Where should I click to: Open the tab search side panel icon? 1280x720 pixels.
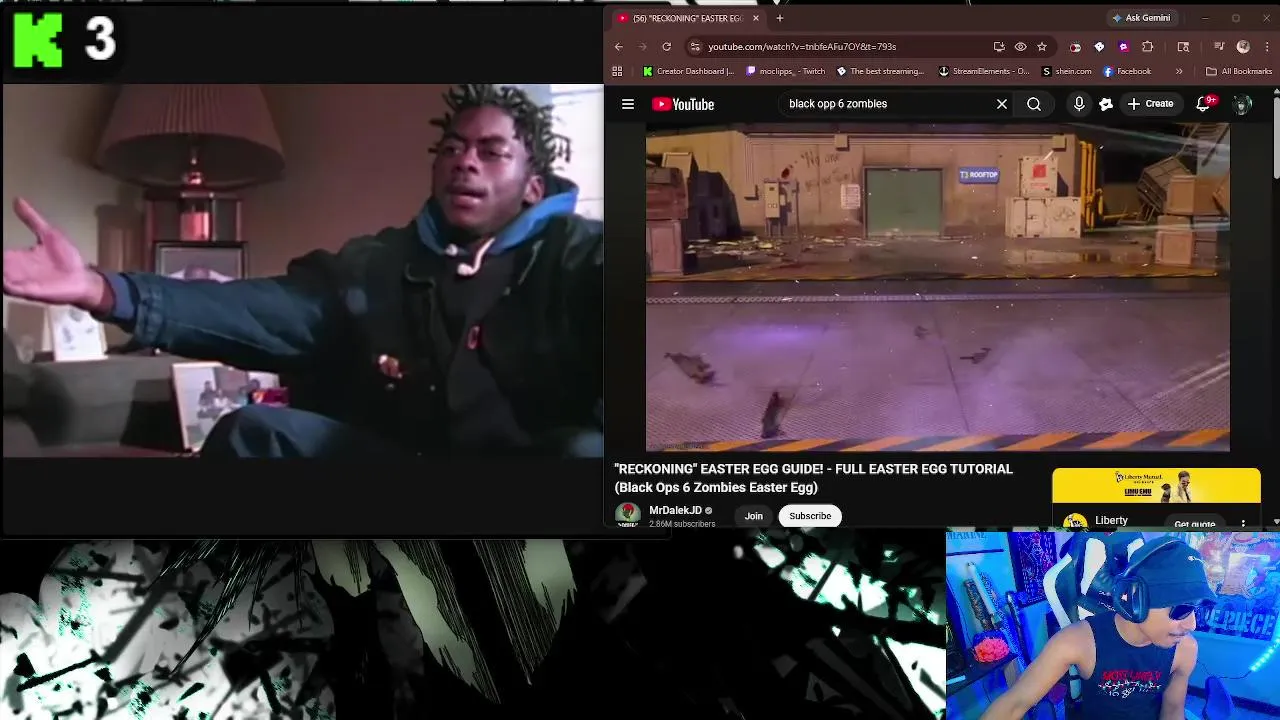(1183, 47)
